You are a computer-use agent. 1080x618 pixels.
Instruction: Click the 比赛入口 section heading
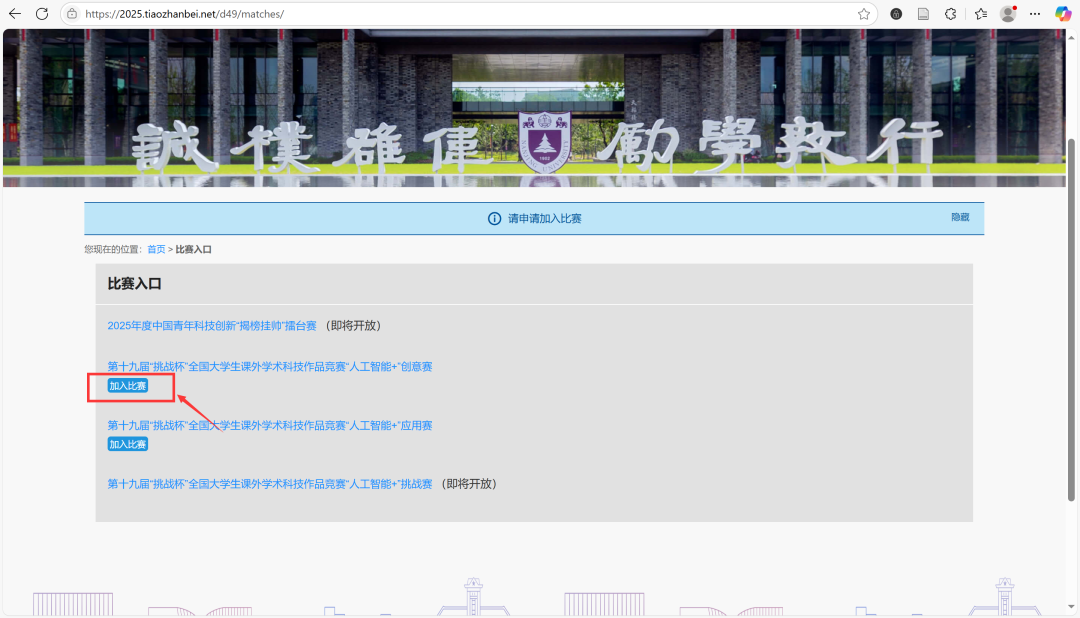pos(134,284)
